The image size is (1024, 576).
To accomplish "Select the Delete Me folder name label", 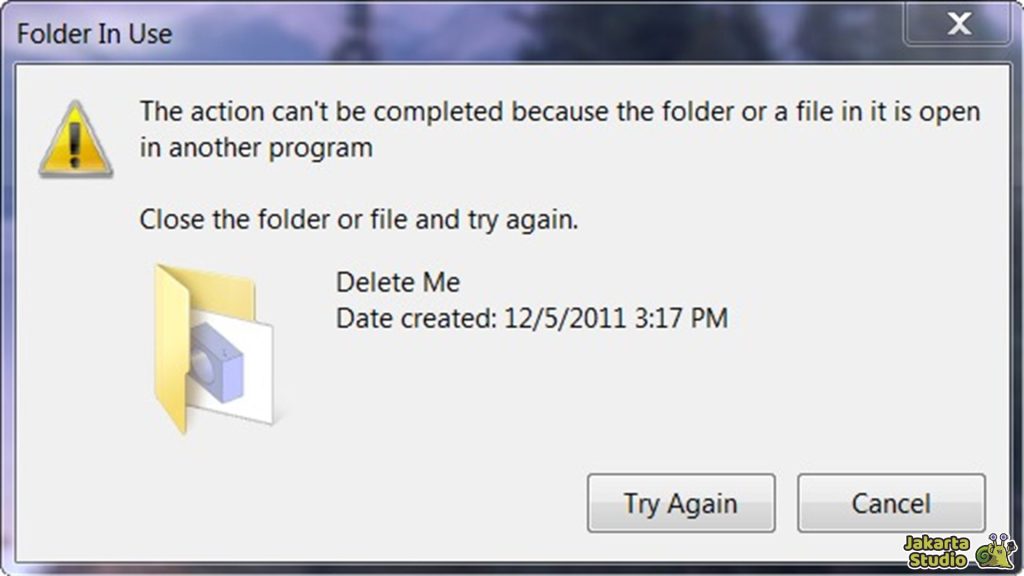I will [397, 282].
